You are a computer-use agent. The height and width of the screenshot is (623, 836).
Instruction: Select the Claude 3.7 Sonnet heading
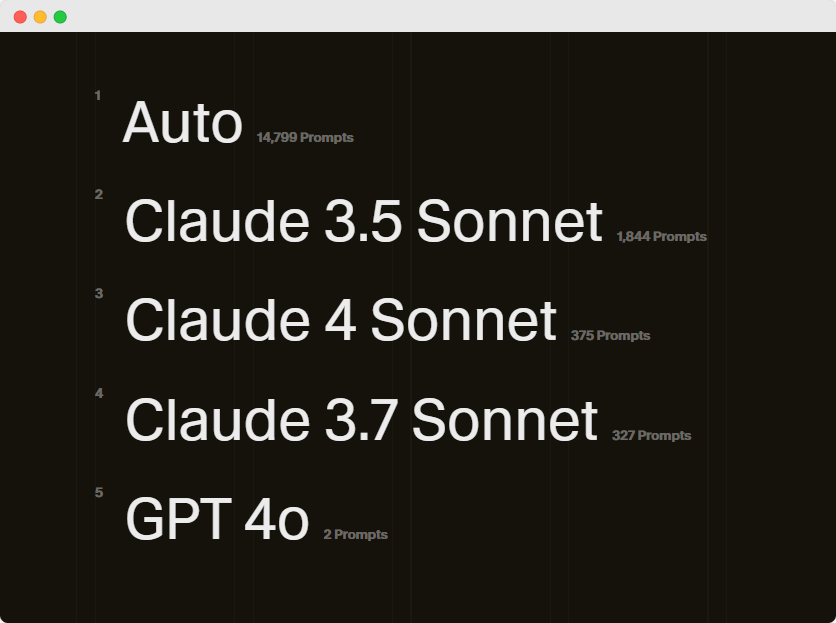coord(361,420)
